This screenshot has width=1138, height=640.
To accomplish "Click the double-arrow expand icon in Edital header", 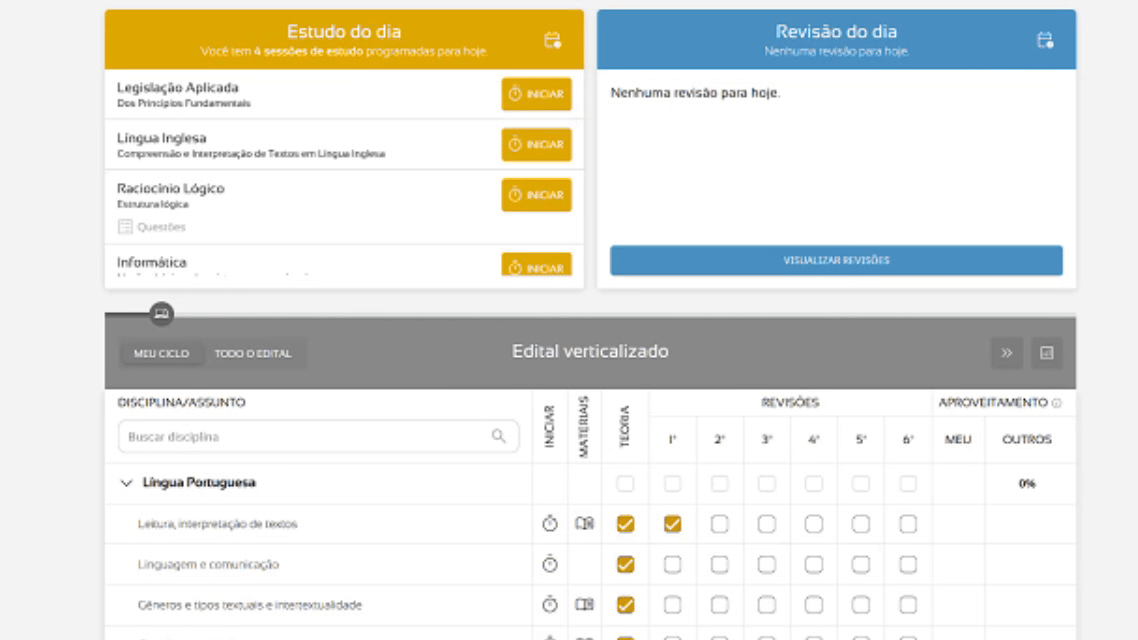I will pos(1007,353).
